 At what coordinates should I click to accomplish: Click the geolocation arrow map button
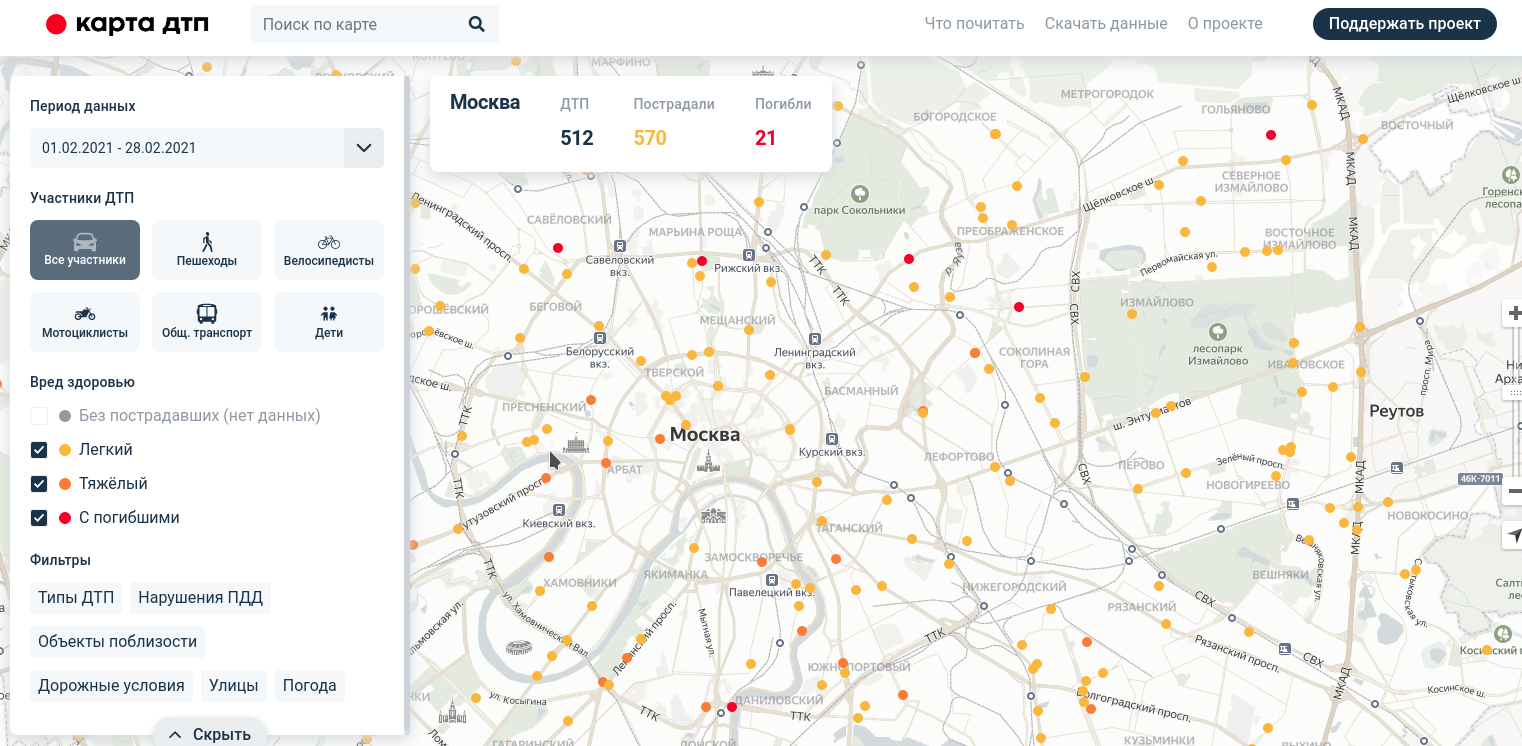point(1513,537)
